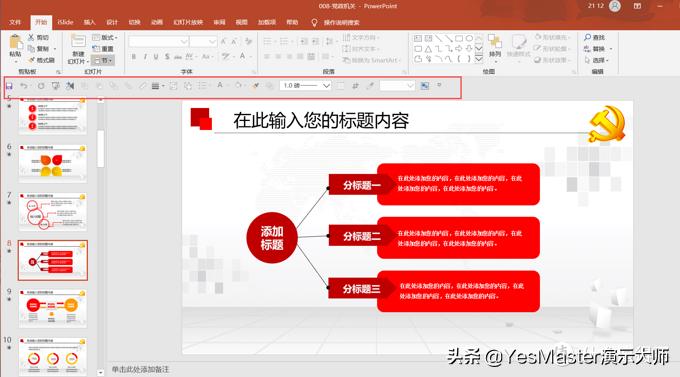This screenshot has width=680, height=377.
Task: Click the 分标题二 label on slide
Action: 361,236
